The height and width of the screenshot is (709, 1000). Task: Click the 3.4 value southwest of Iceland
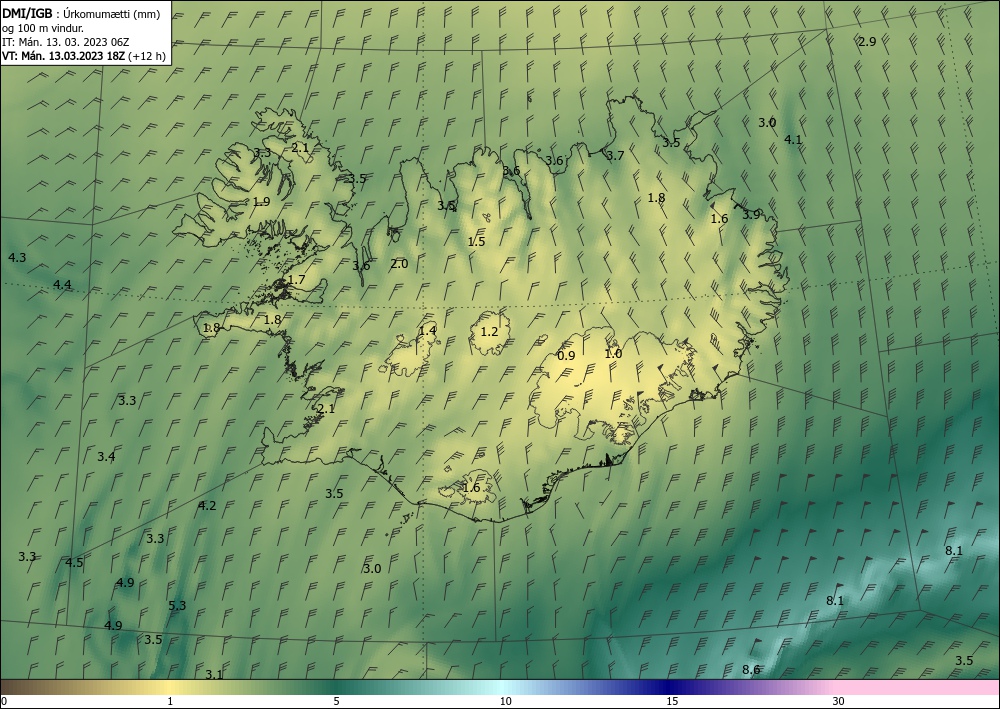[x=107, y=457]
